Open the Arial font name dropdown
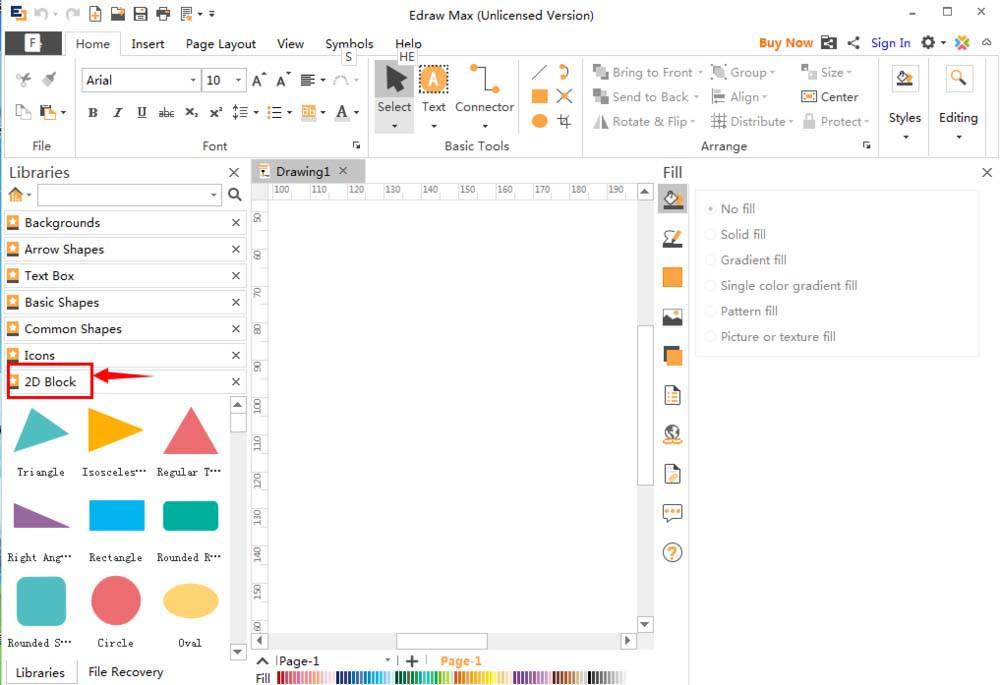Image resolution: width=1000 pixels, height=685 pixels. coord(193,80)
